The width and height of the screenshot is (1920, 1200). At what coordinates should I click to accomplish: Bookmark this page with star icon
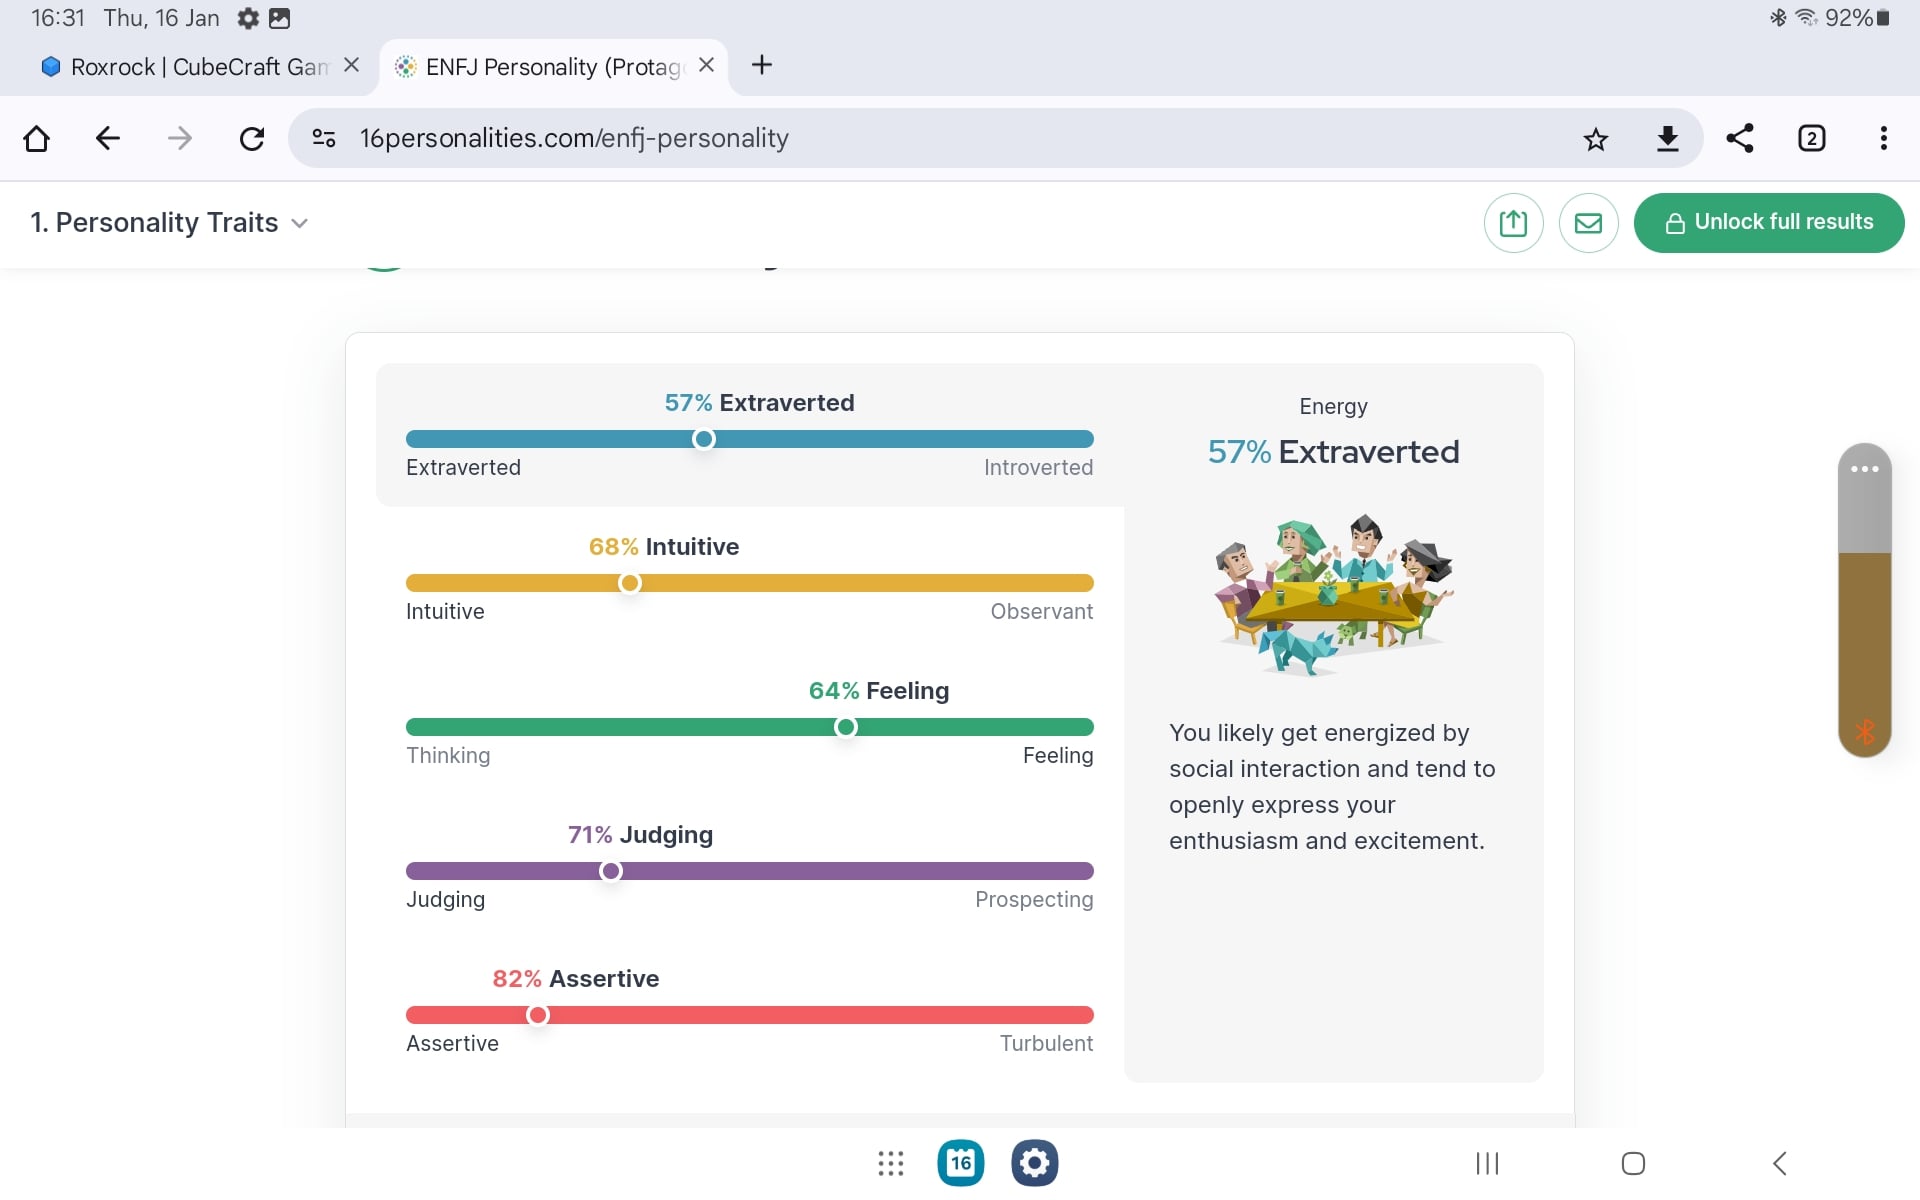click(1596, 138)
